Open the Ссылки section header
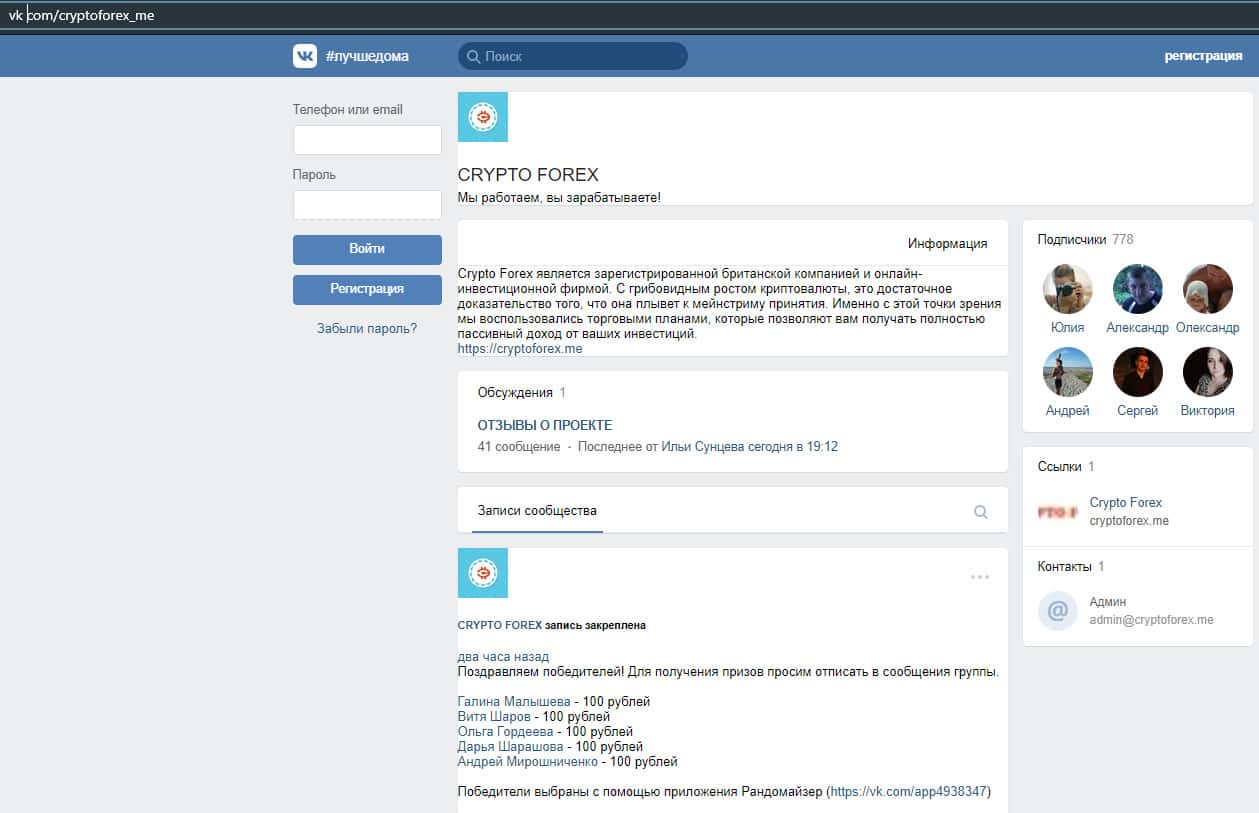The width and height of the screenshot is (1259, 813). 1066,466
